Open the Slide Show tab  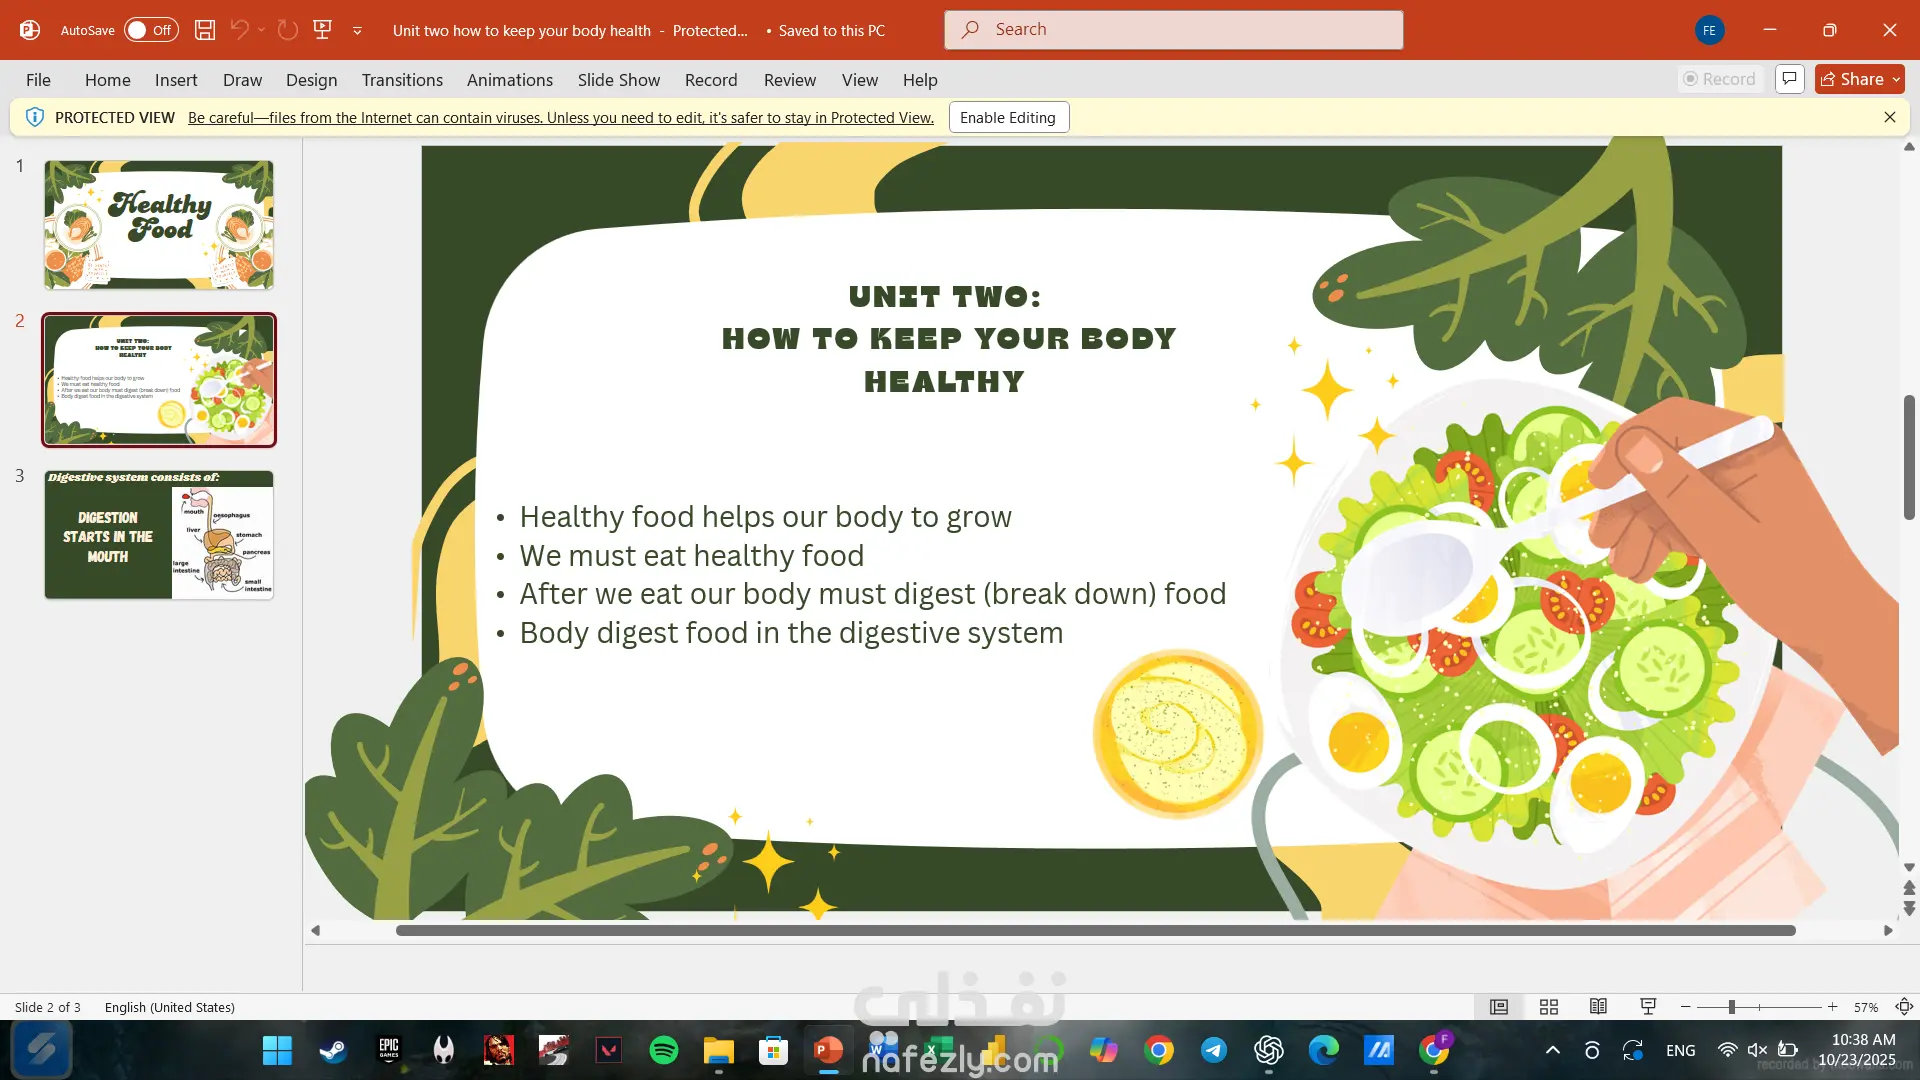[618, 80]
